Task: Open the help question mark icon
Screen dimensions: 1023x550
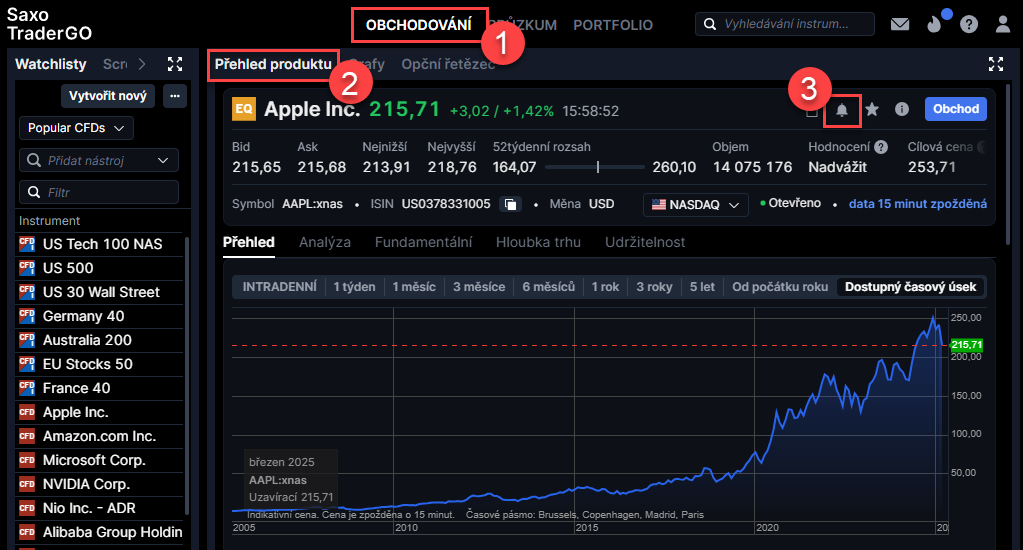Action: coord(969,24)
